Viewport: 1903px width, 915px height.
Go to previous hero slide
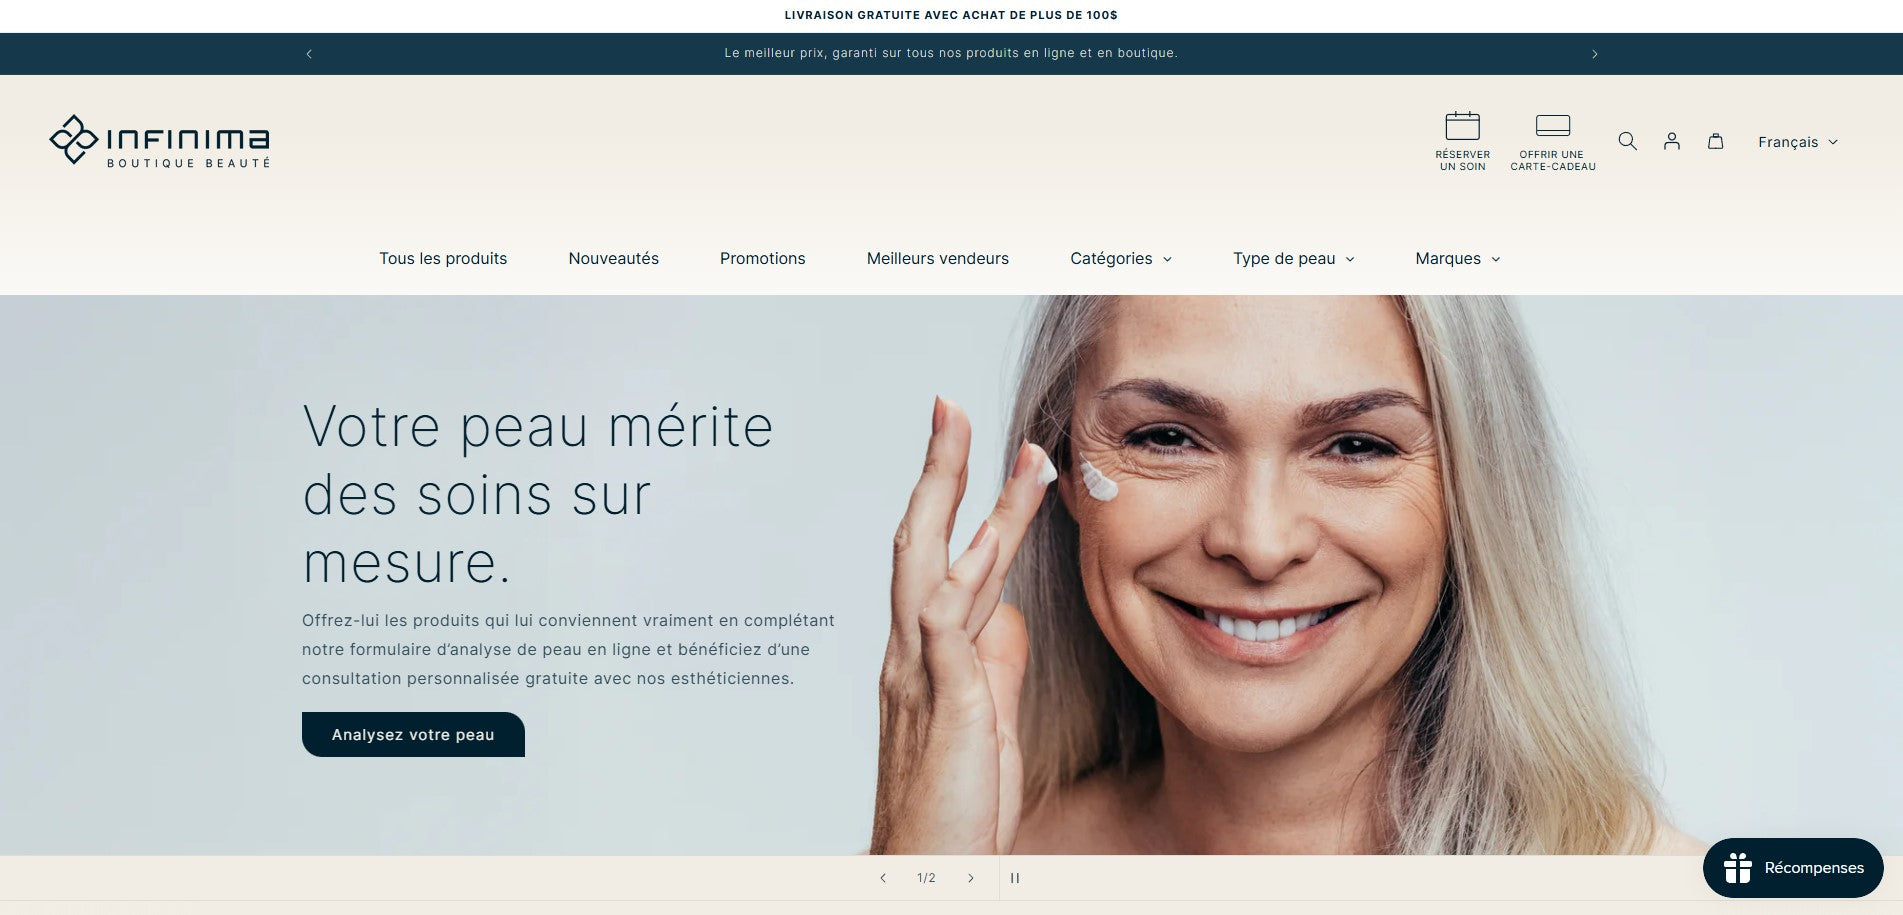(882, 878)
